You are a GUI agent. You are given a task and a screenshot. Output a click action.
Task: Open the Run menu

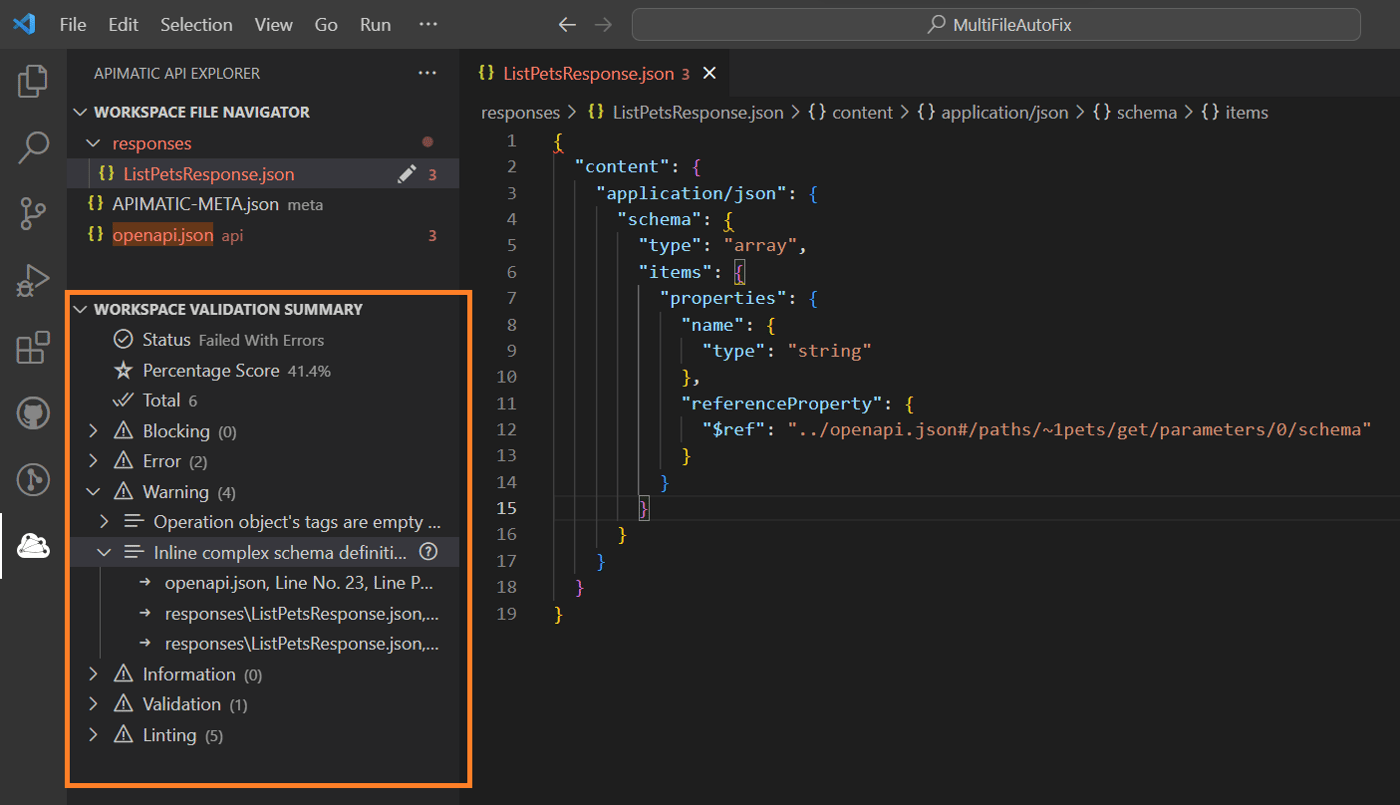375,25
